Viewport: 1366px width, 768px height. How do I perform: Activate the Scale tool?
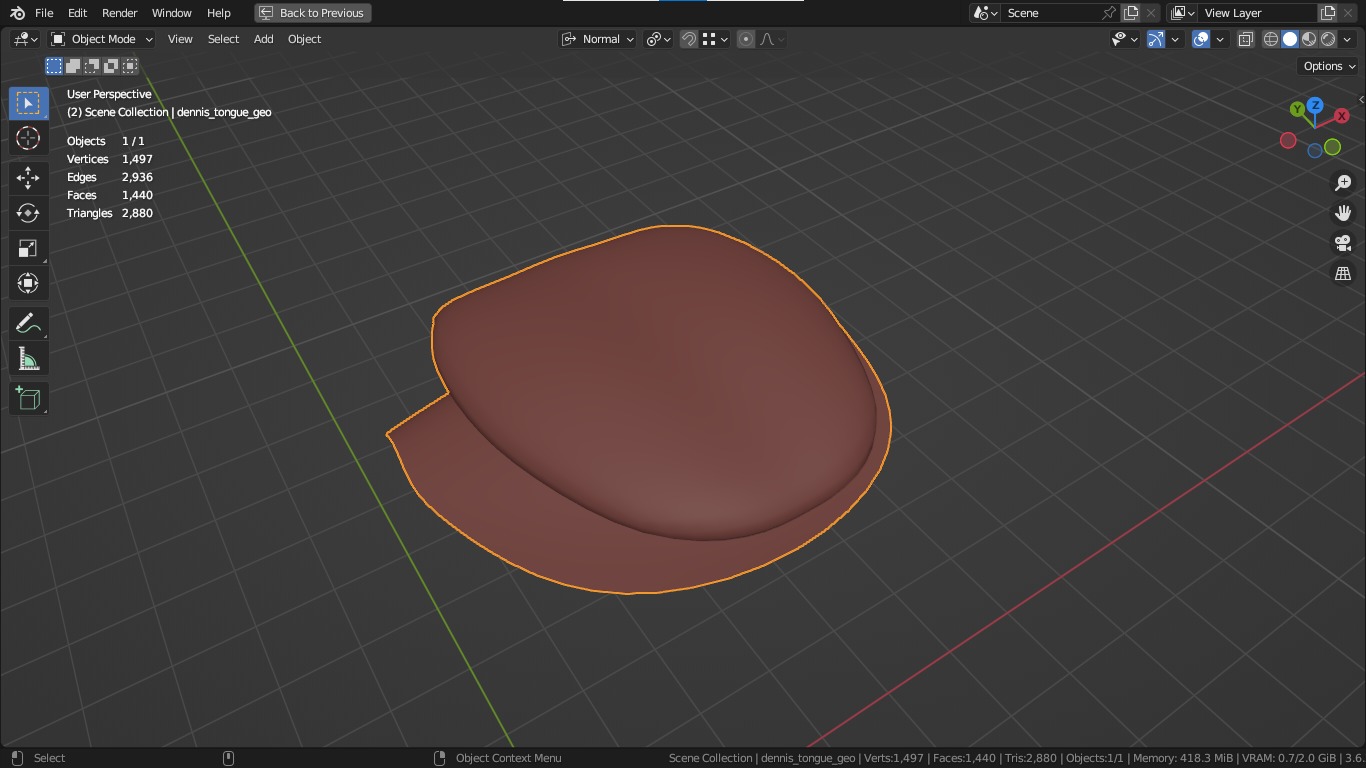point(28,248)
